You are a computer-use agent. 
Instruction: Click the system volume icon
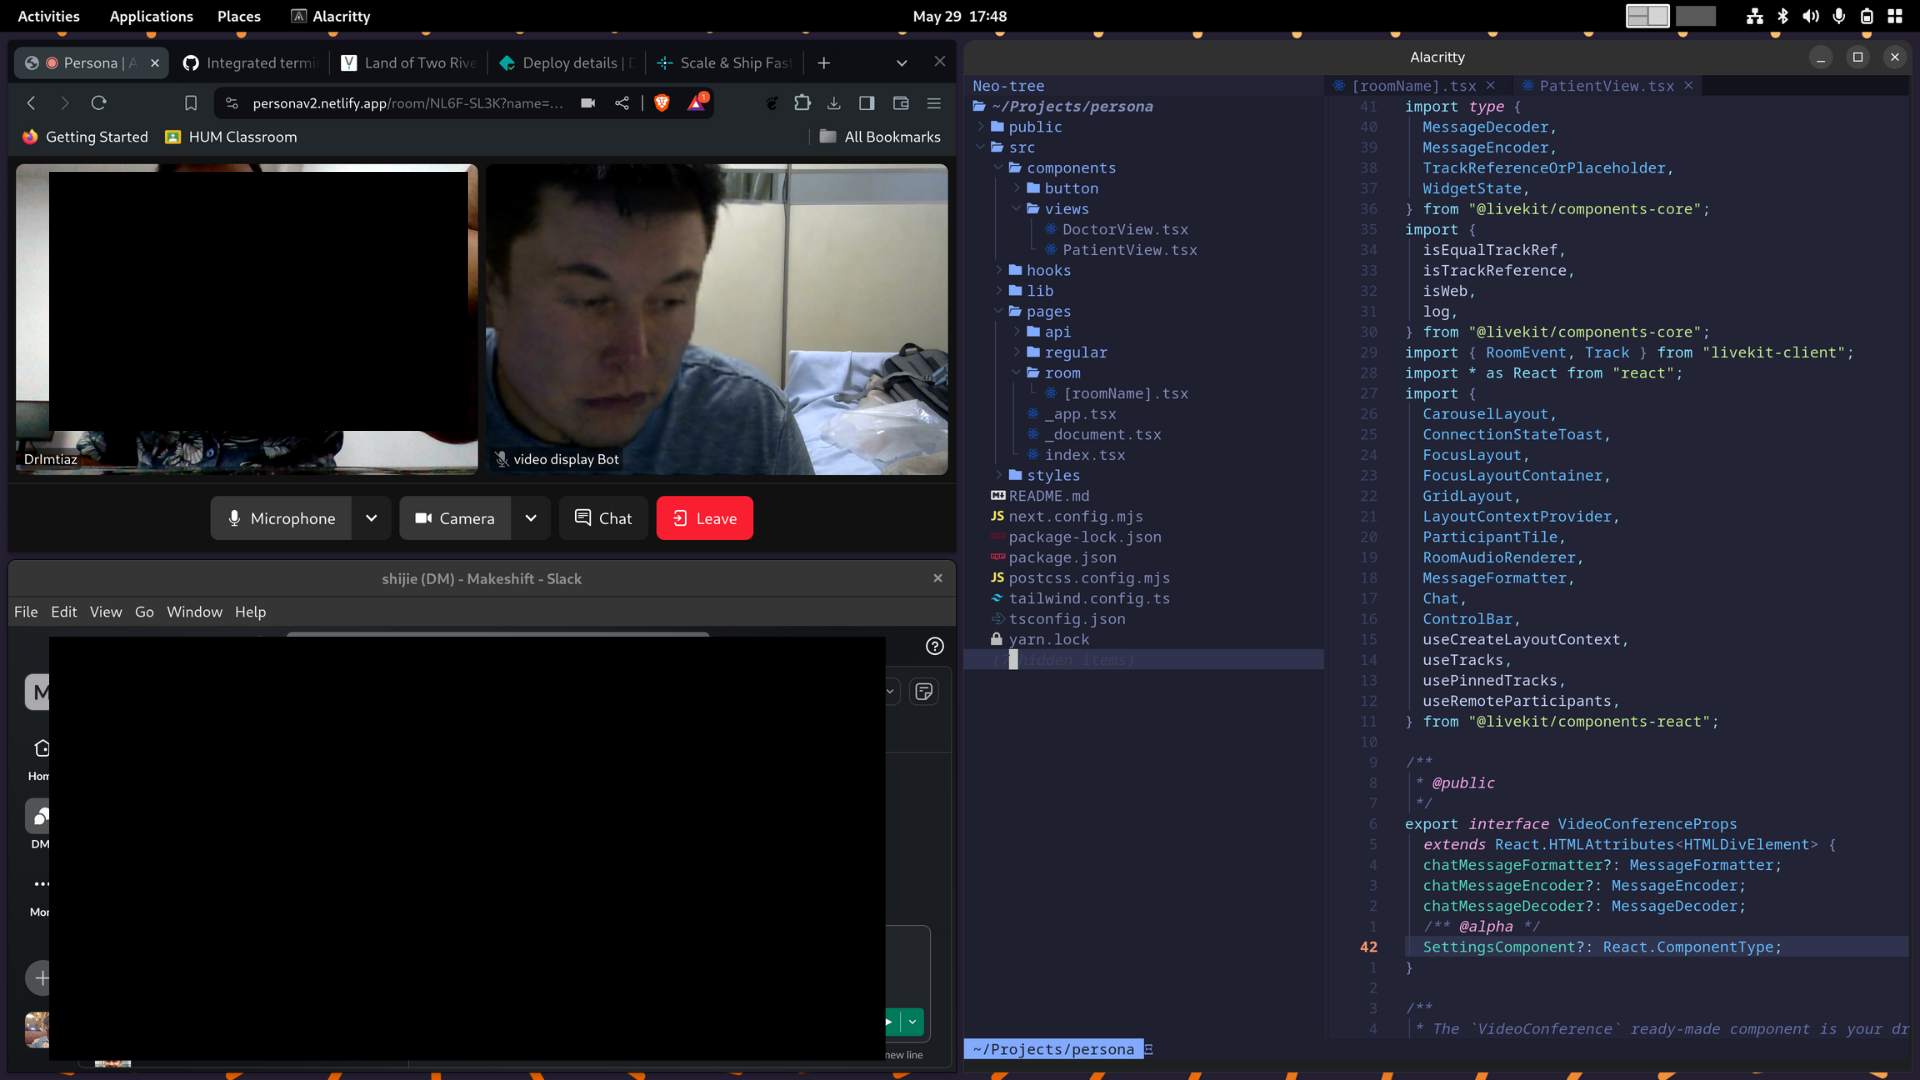[1810, 16]
